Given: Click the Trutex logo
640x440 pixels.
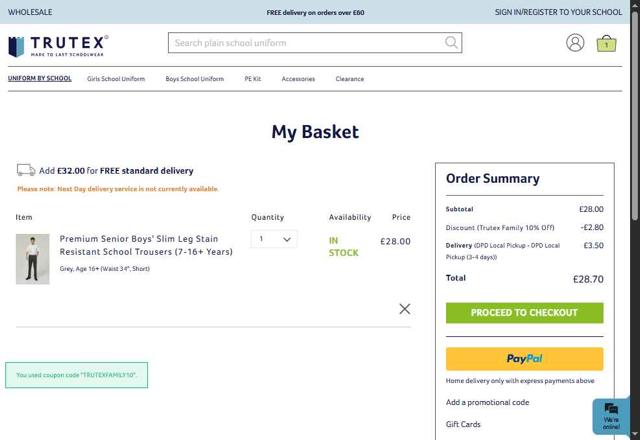Looking at the screenshot, I should coord(58,46).
